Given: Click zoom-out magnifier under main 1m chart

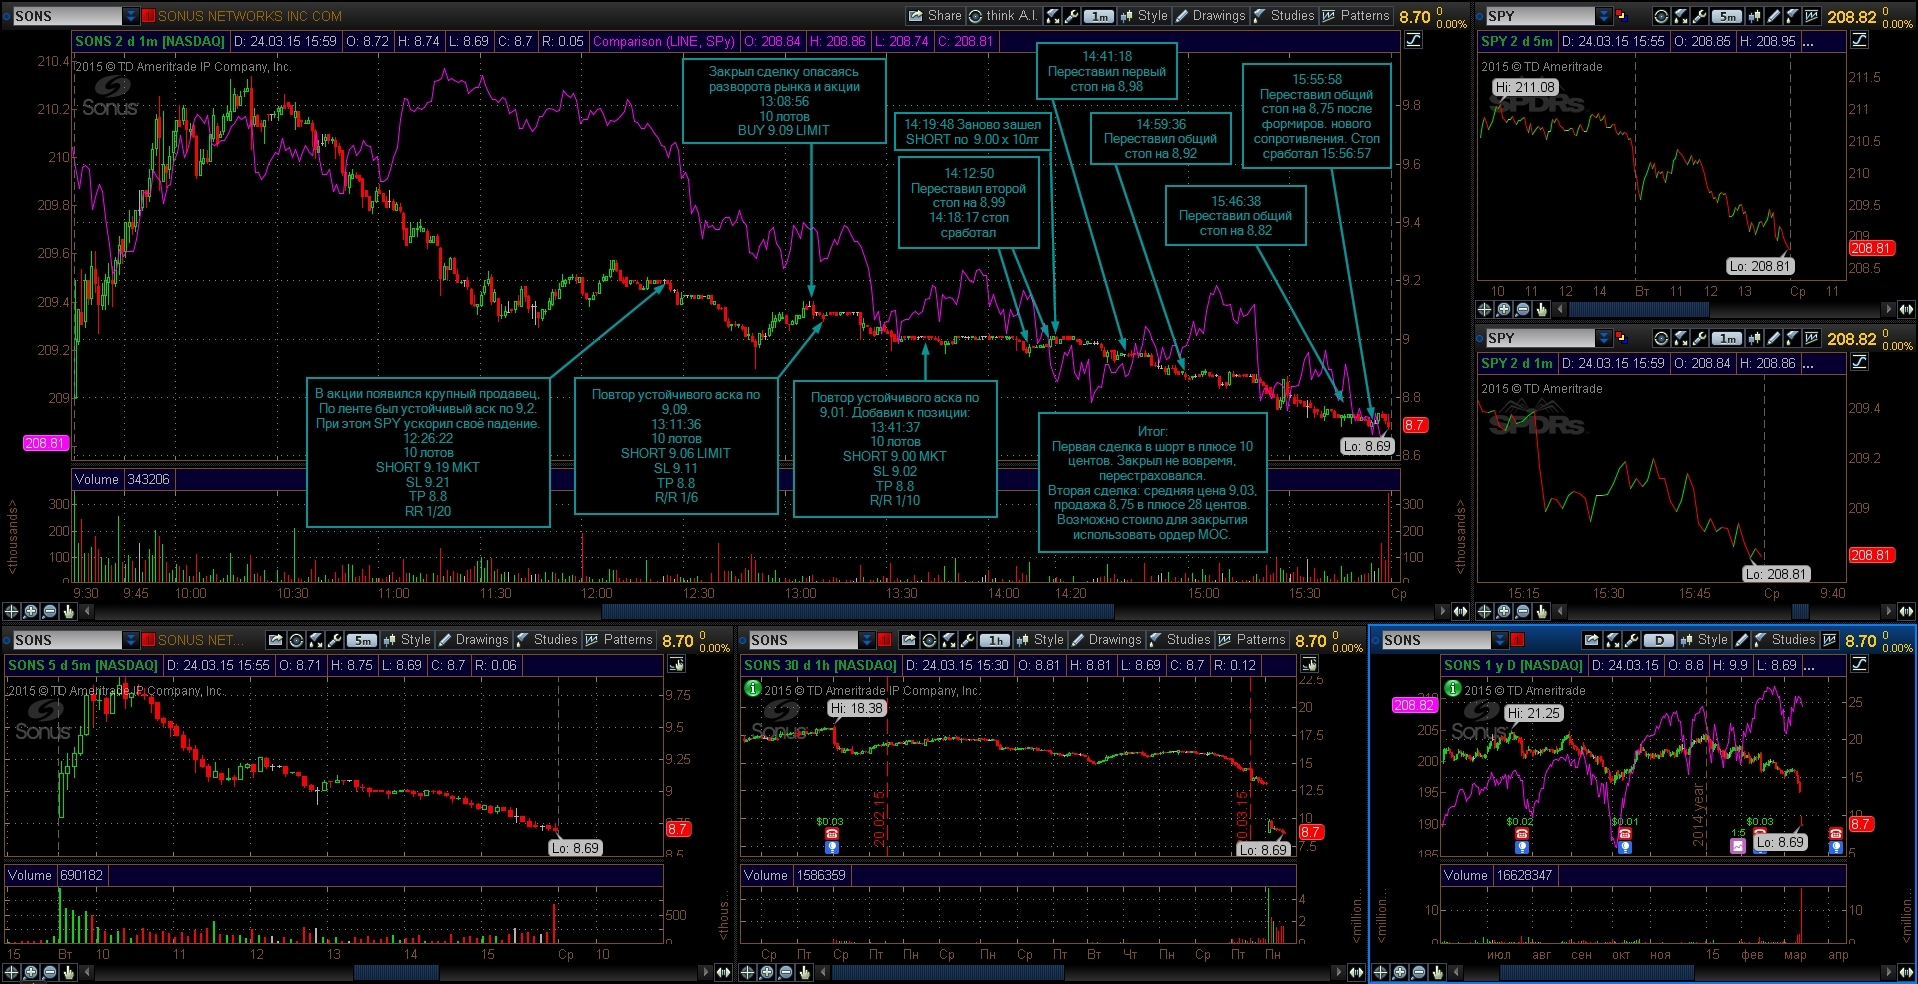Looking at the screenshot, I should click(50, 610).
